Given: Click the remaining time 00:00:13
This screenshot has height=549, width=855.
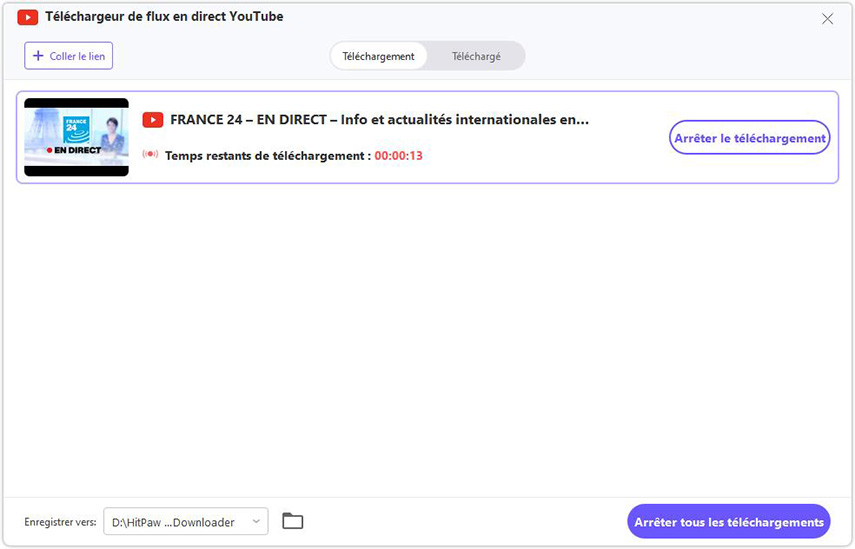Looking at the screenshot, I should [399, 156].
